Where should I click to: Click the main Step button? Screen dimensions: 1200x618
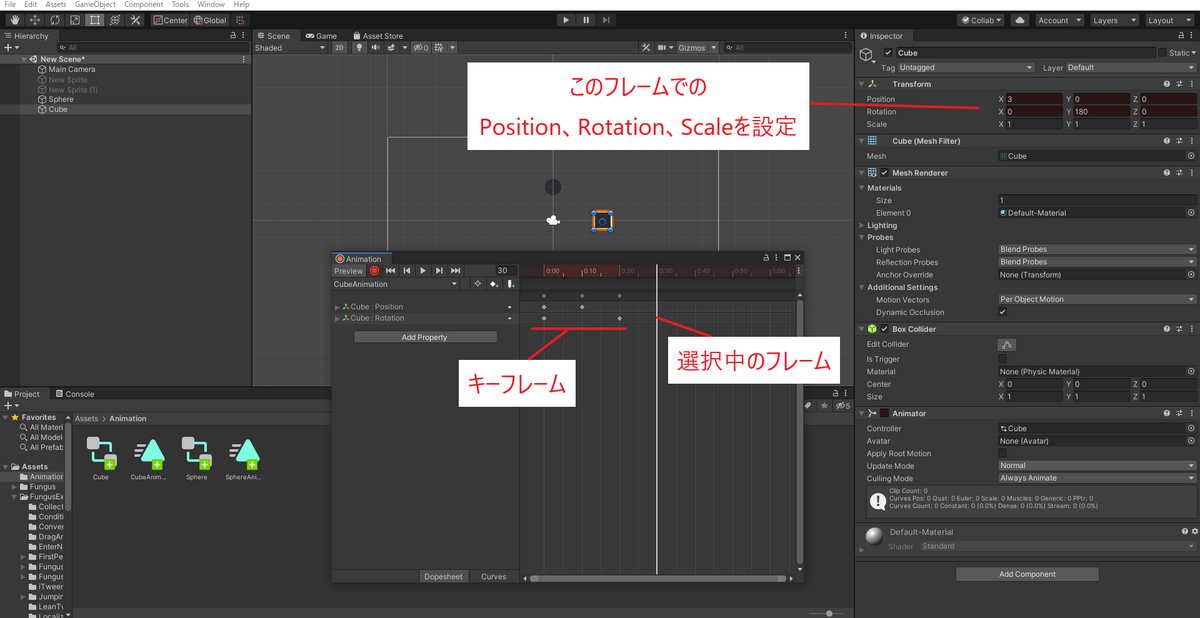tap(606, 20)
